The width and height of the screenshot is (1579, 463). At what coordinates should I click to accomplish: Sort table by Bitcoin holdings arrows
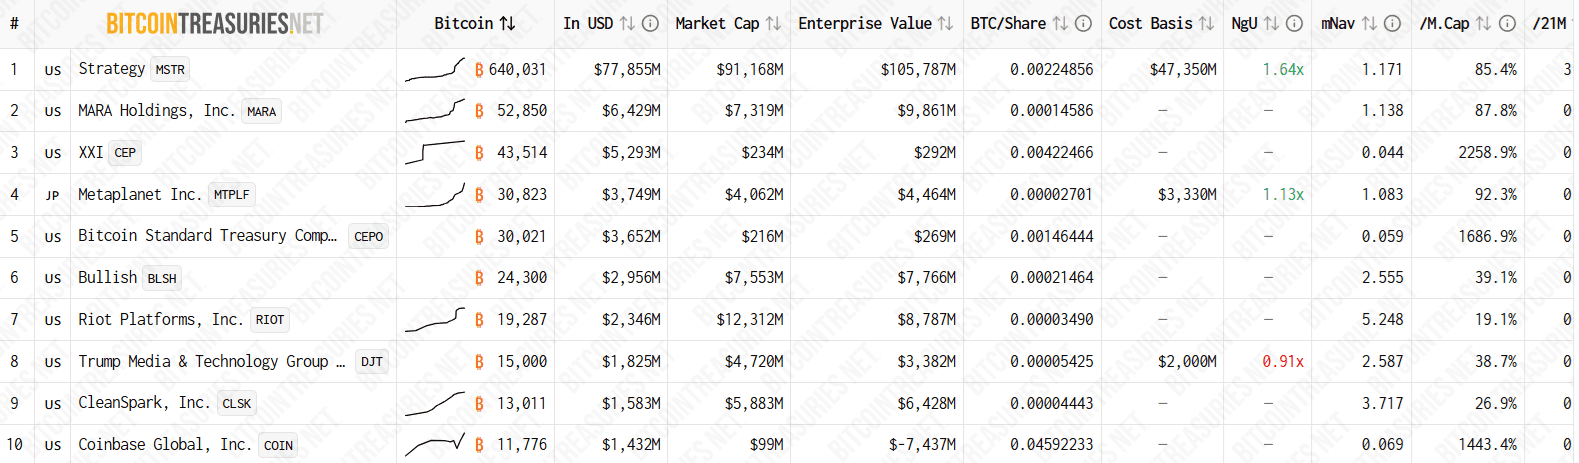click(508, 23)
